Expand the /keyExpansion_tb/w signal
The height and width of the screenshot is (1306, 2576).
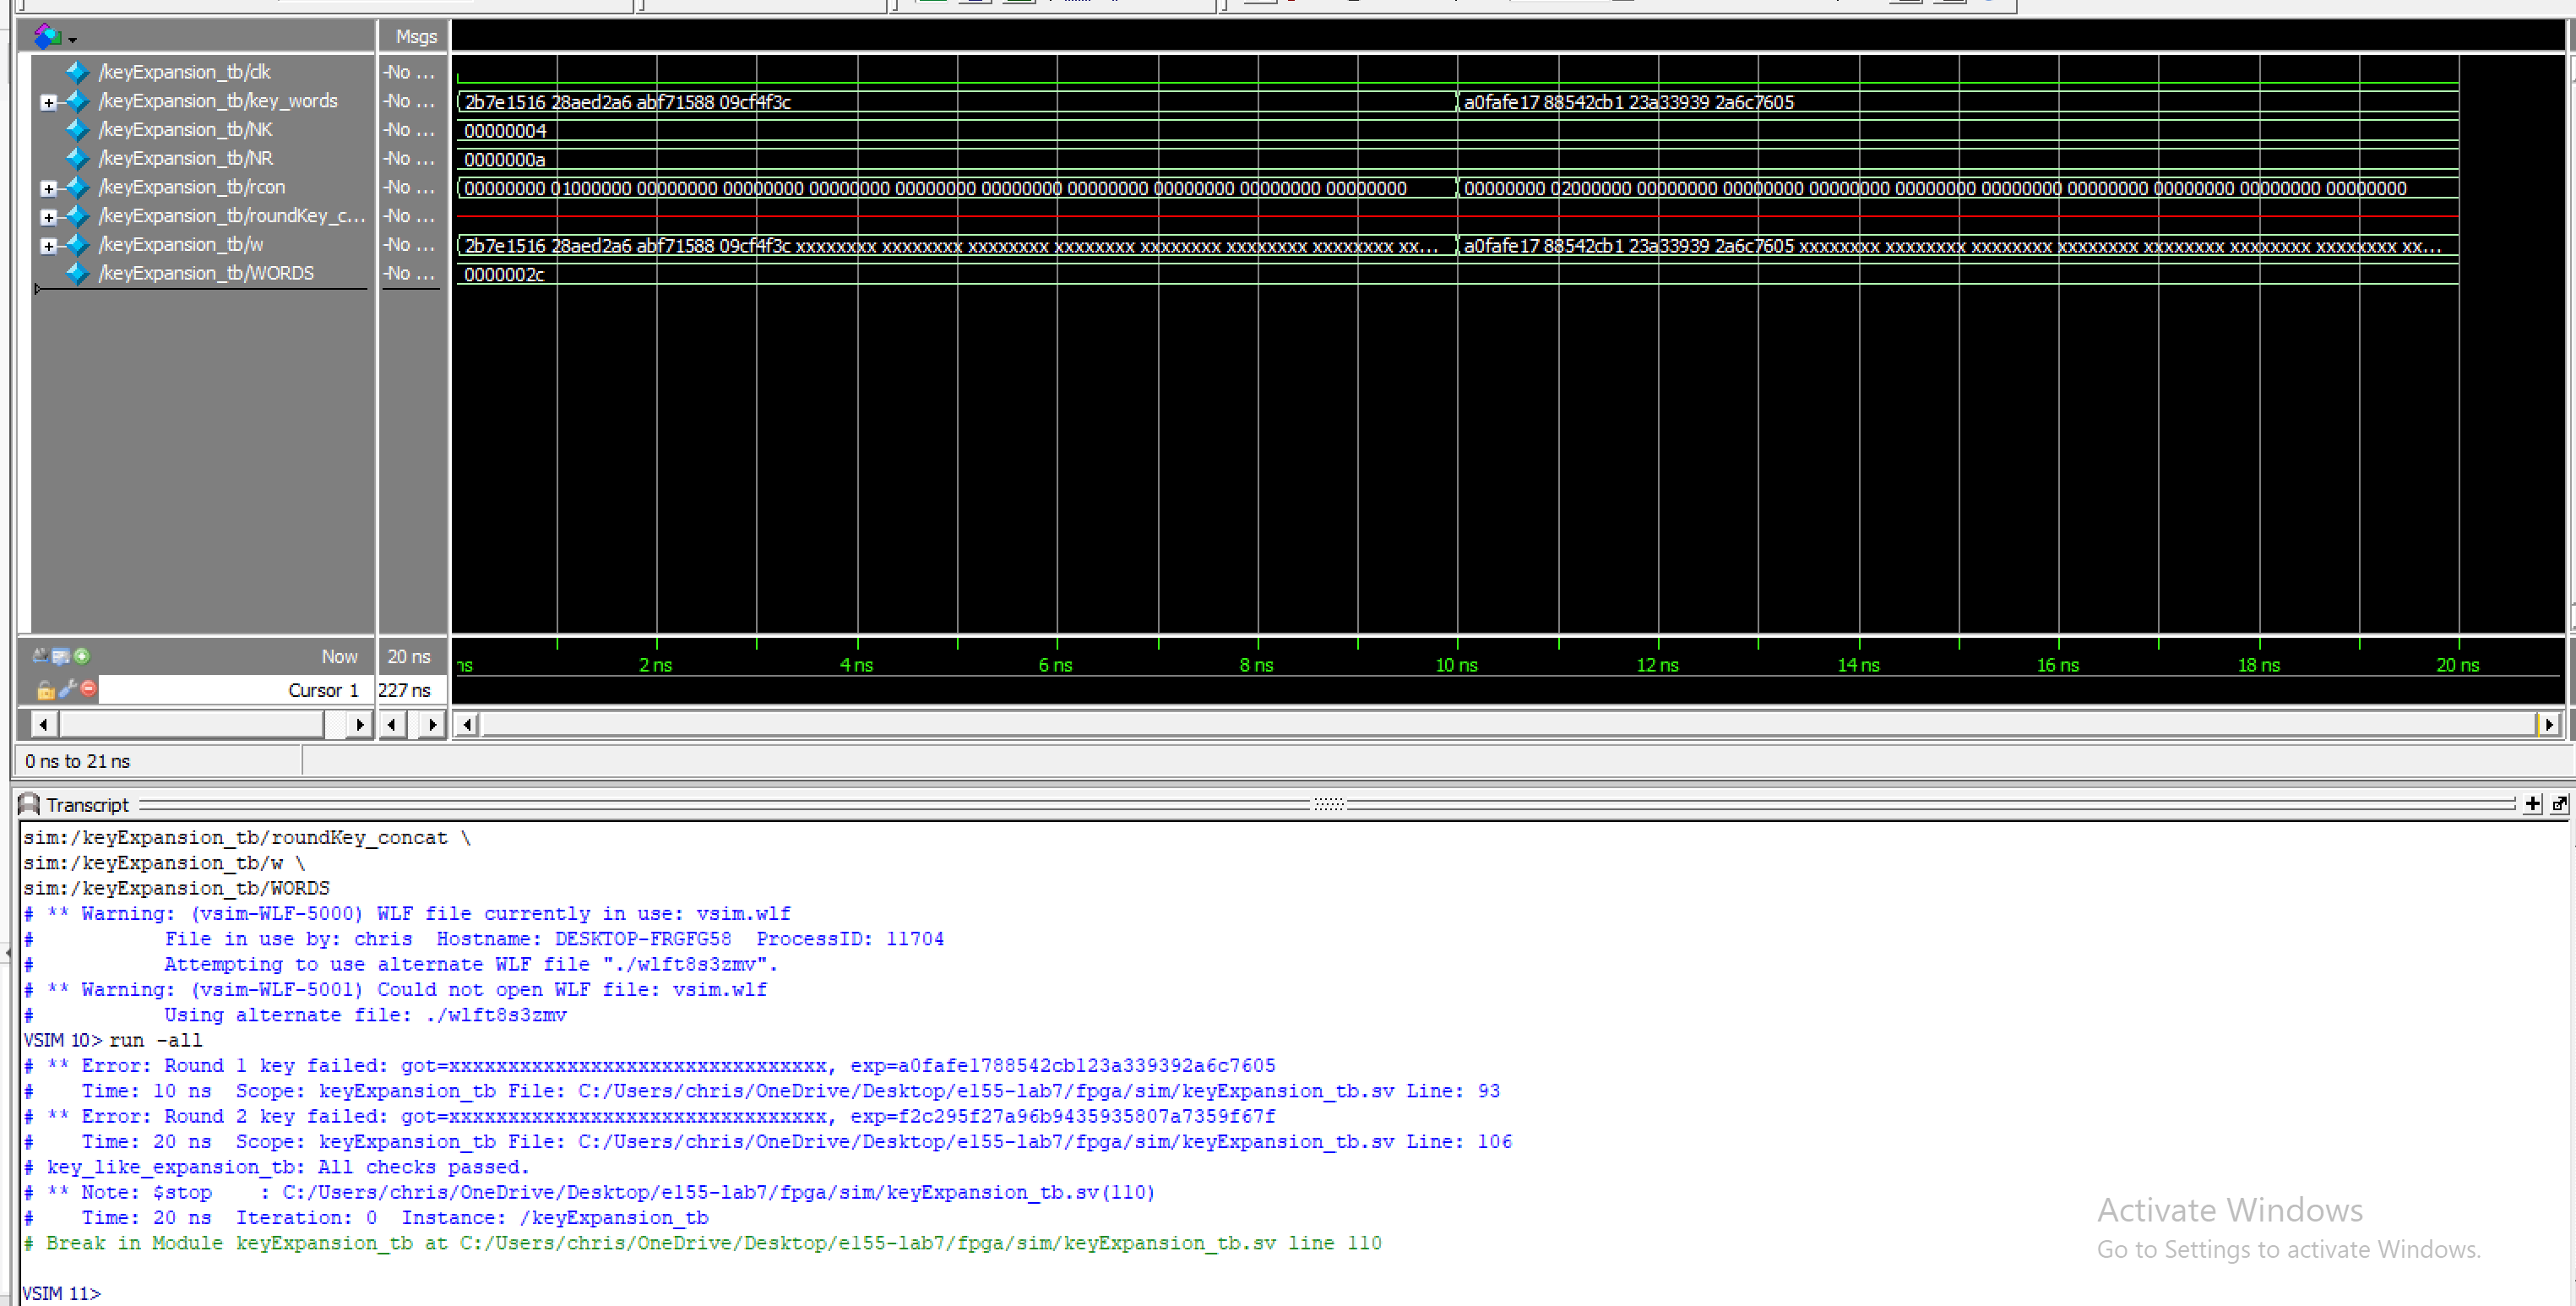coord(48,245)
